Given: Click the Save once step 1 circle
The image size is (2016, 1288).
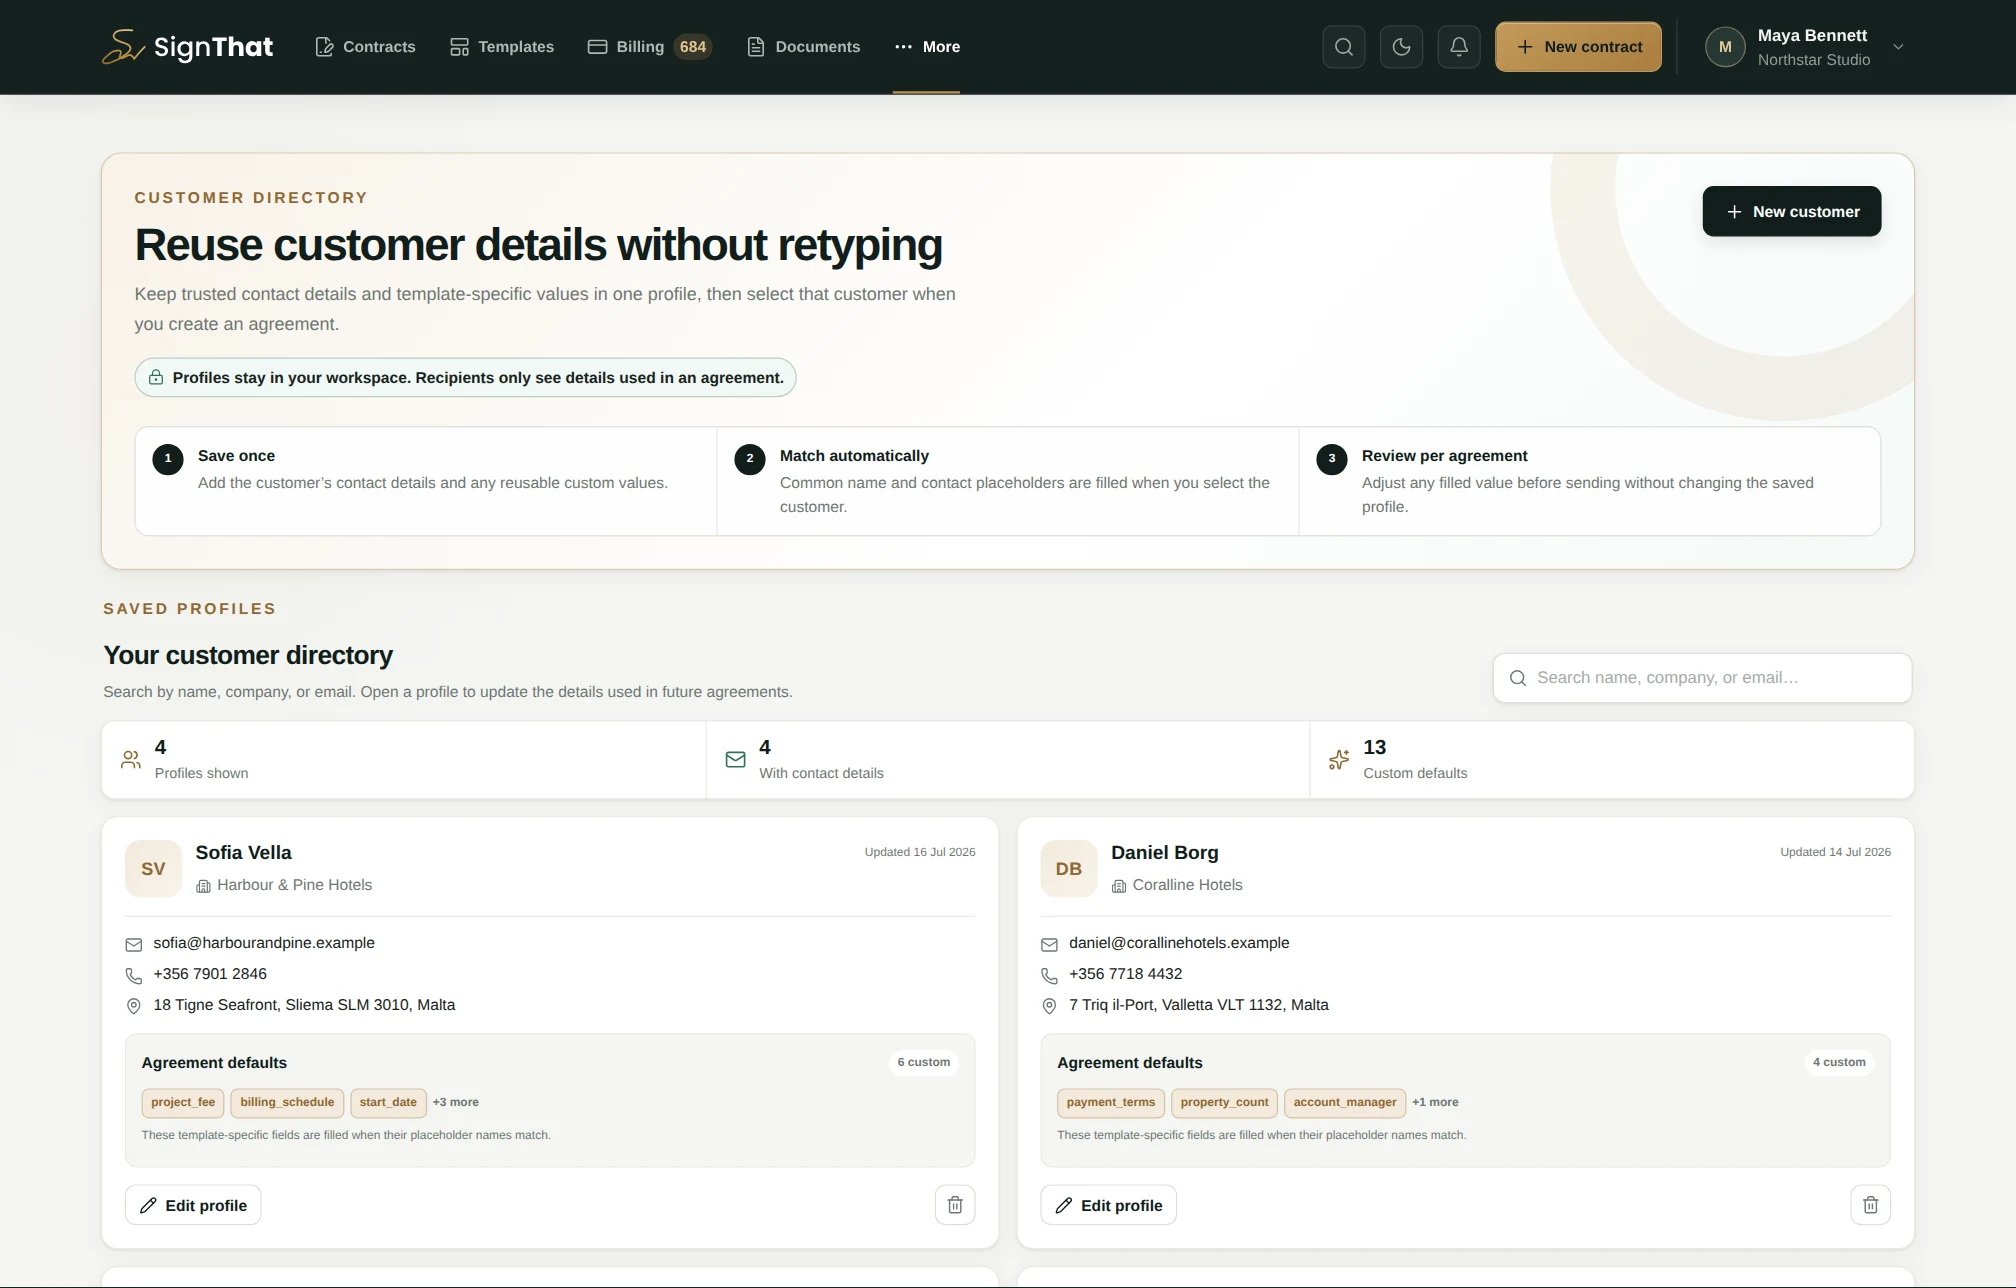Looking at the screenshot, I should pyautogui.click(x=168, y=459).
